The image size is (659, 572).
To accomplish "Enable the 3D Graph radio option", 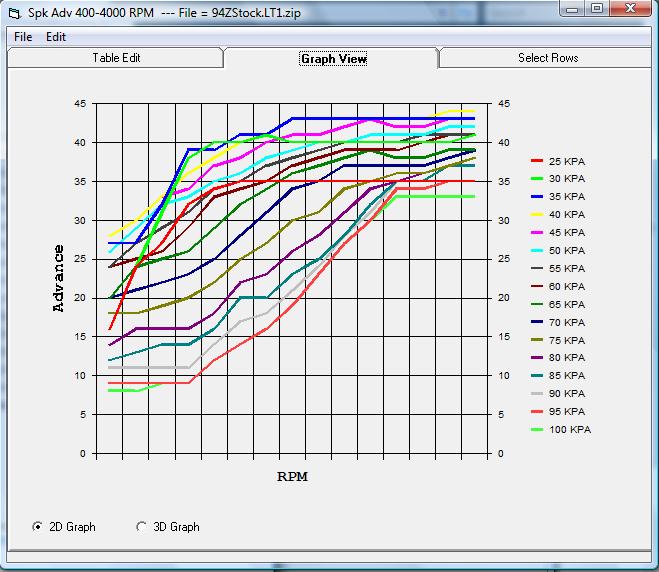I will [x=141, y=527].
